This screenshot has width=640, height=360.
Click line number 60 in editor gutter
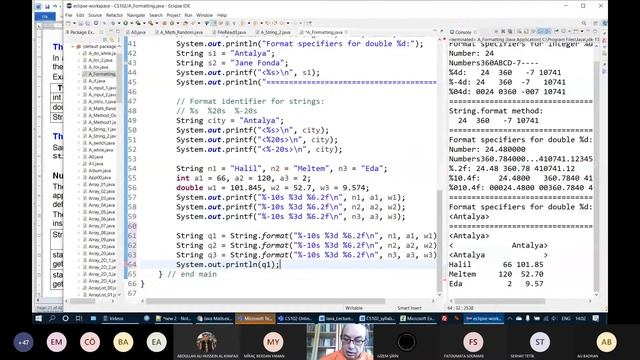(132, 226)
